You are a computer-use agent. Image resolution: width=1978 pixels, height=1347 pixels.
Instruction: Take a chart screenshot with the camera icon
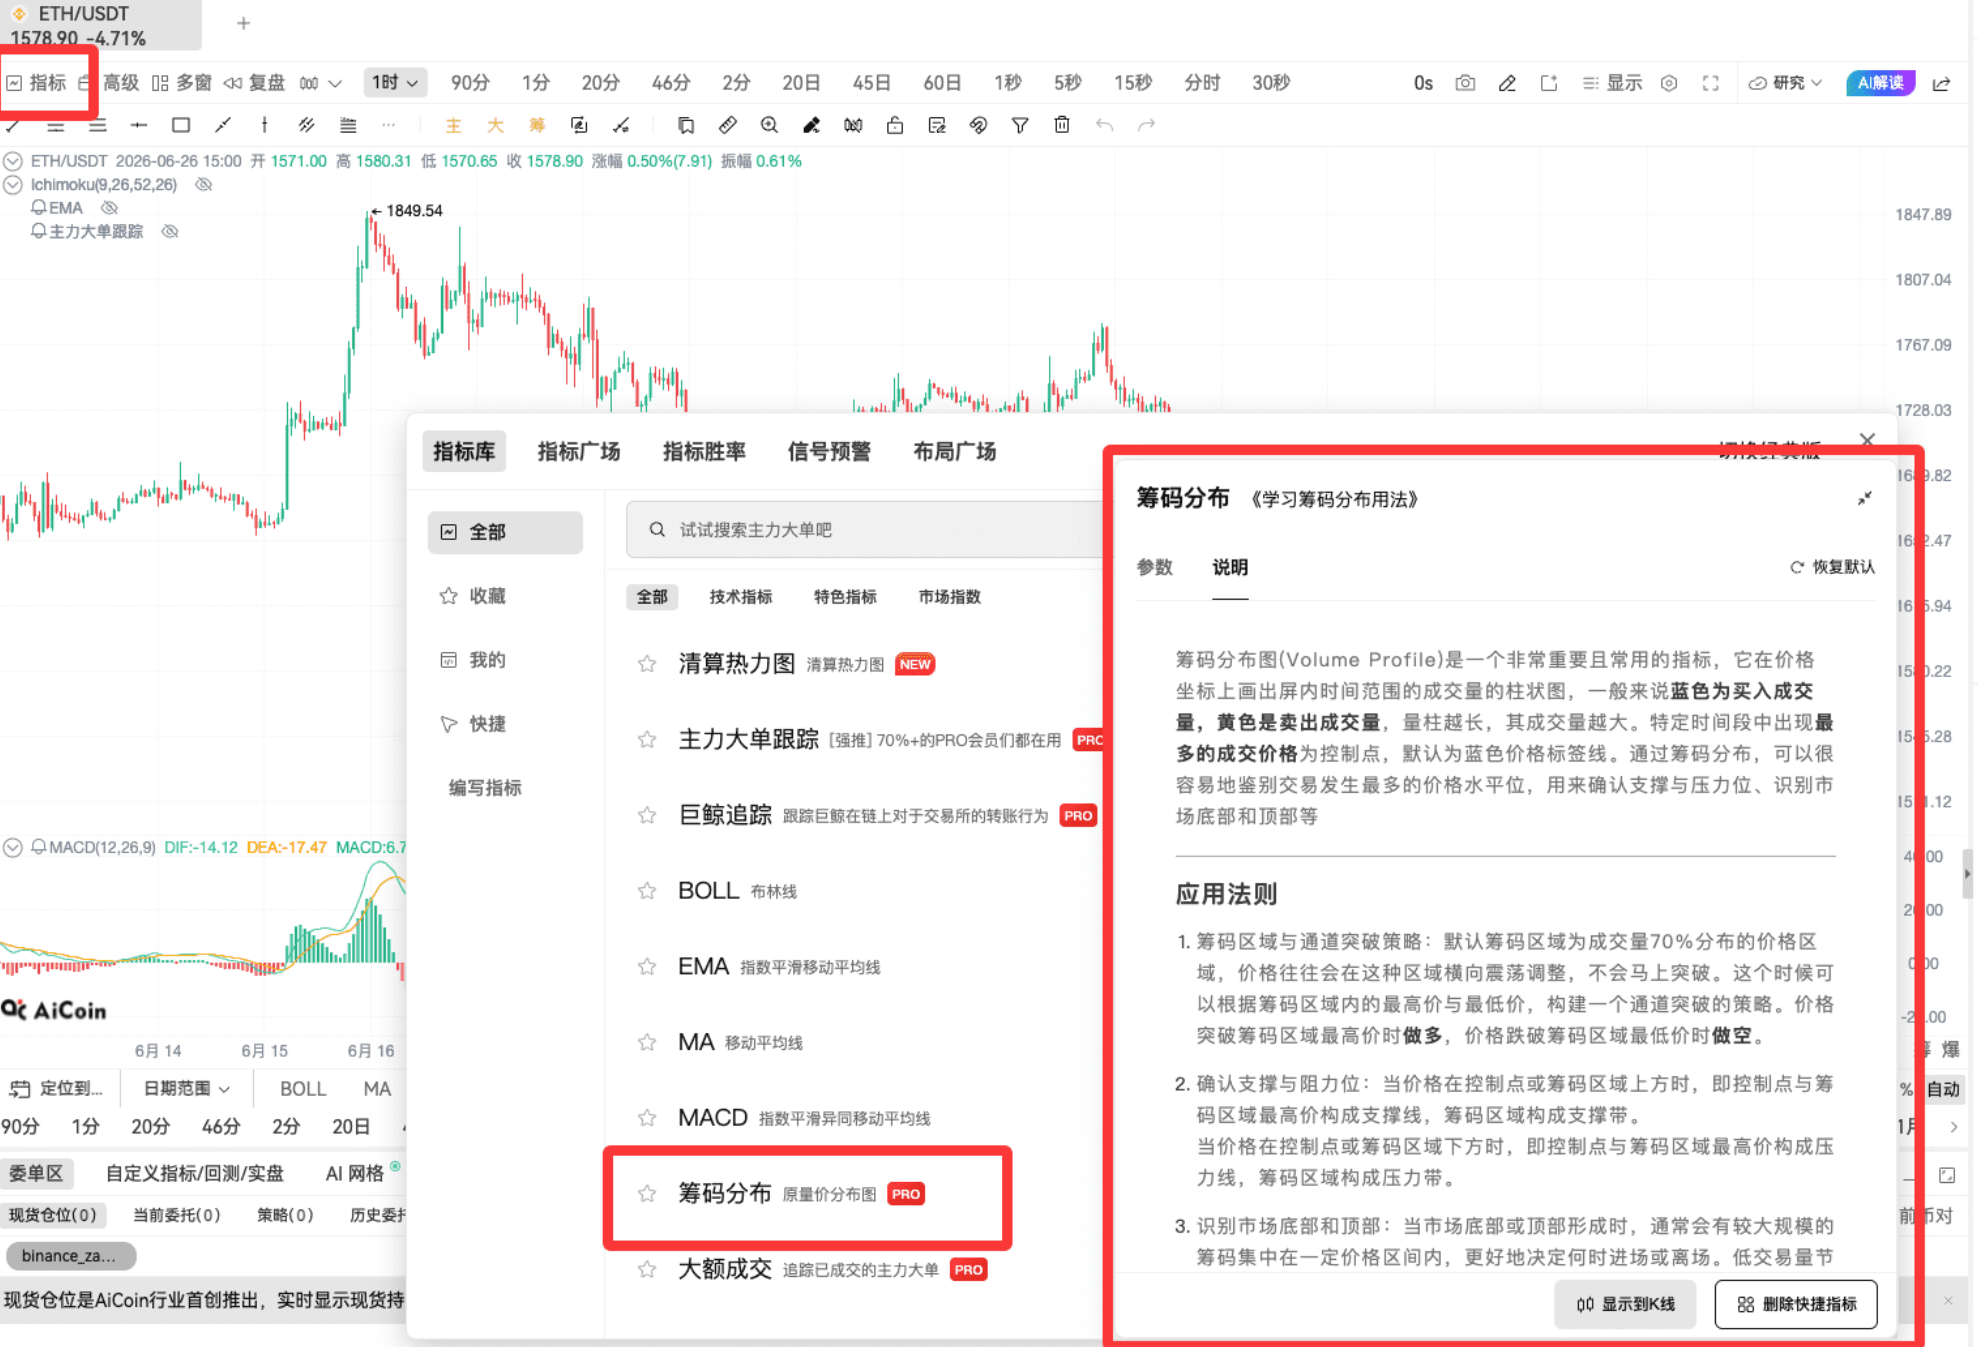(x=1465, y=83)
